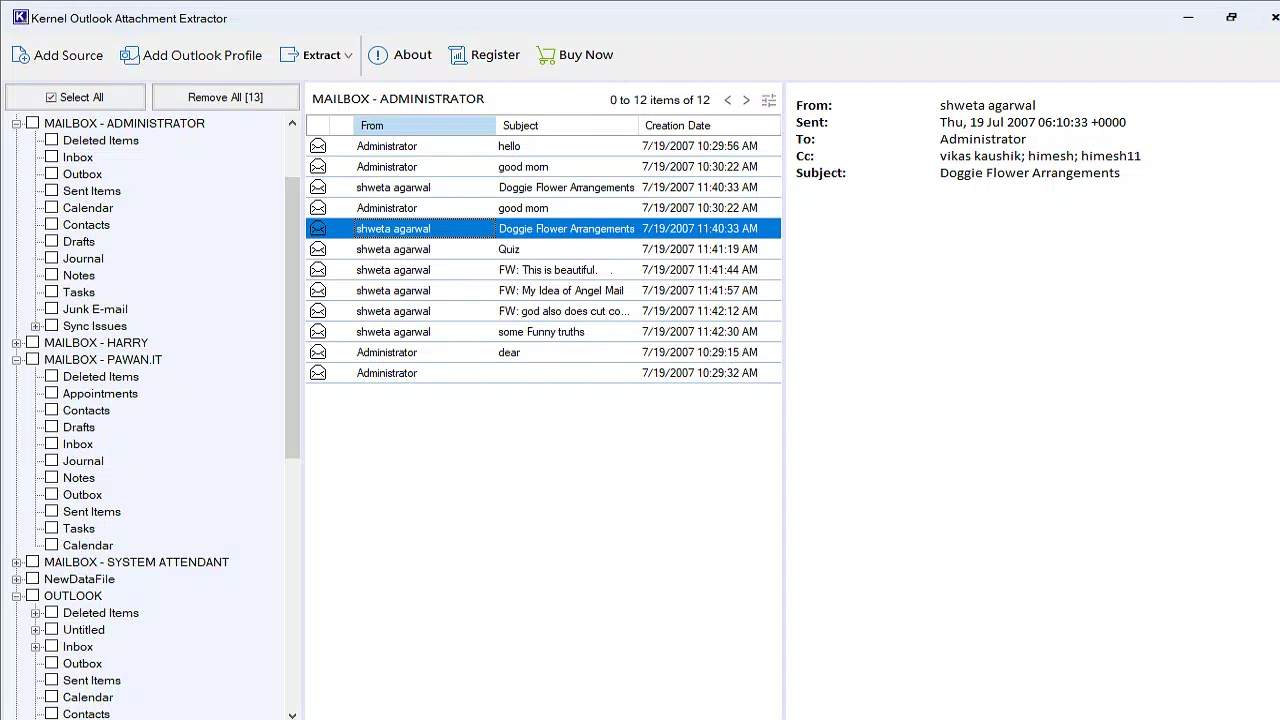Viewport: 1280px width, 720px height.
Task: Expand the MAILBOX - SYSTEM ATTENDANT node
Action: point(17,562)
